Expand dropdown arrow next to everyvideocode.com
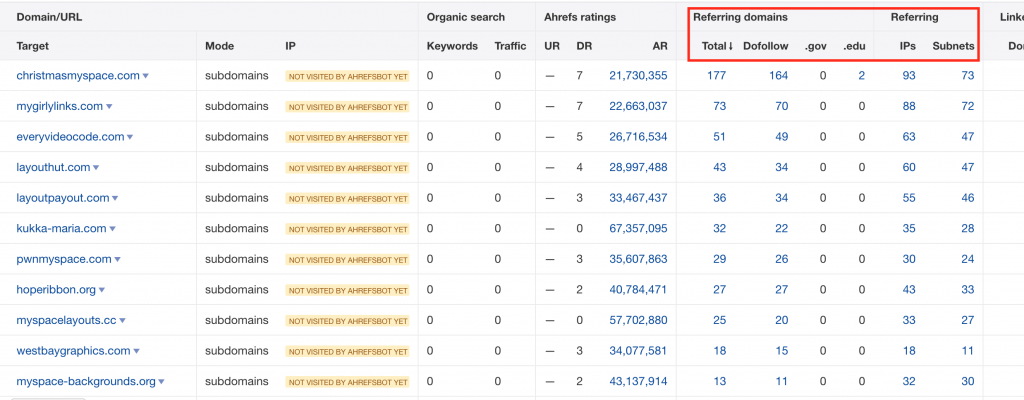The image size is (1024, 400). [130, 137]
